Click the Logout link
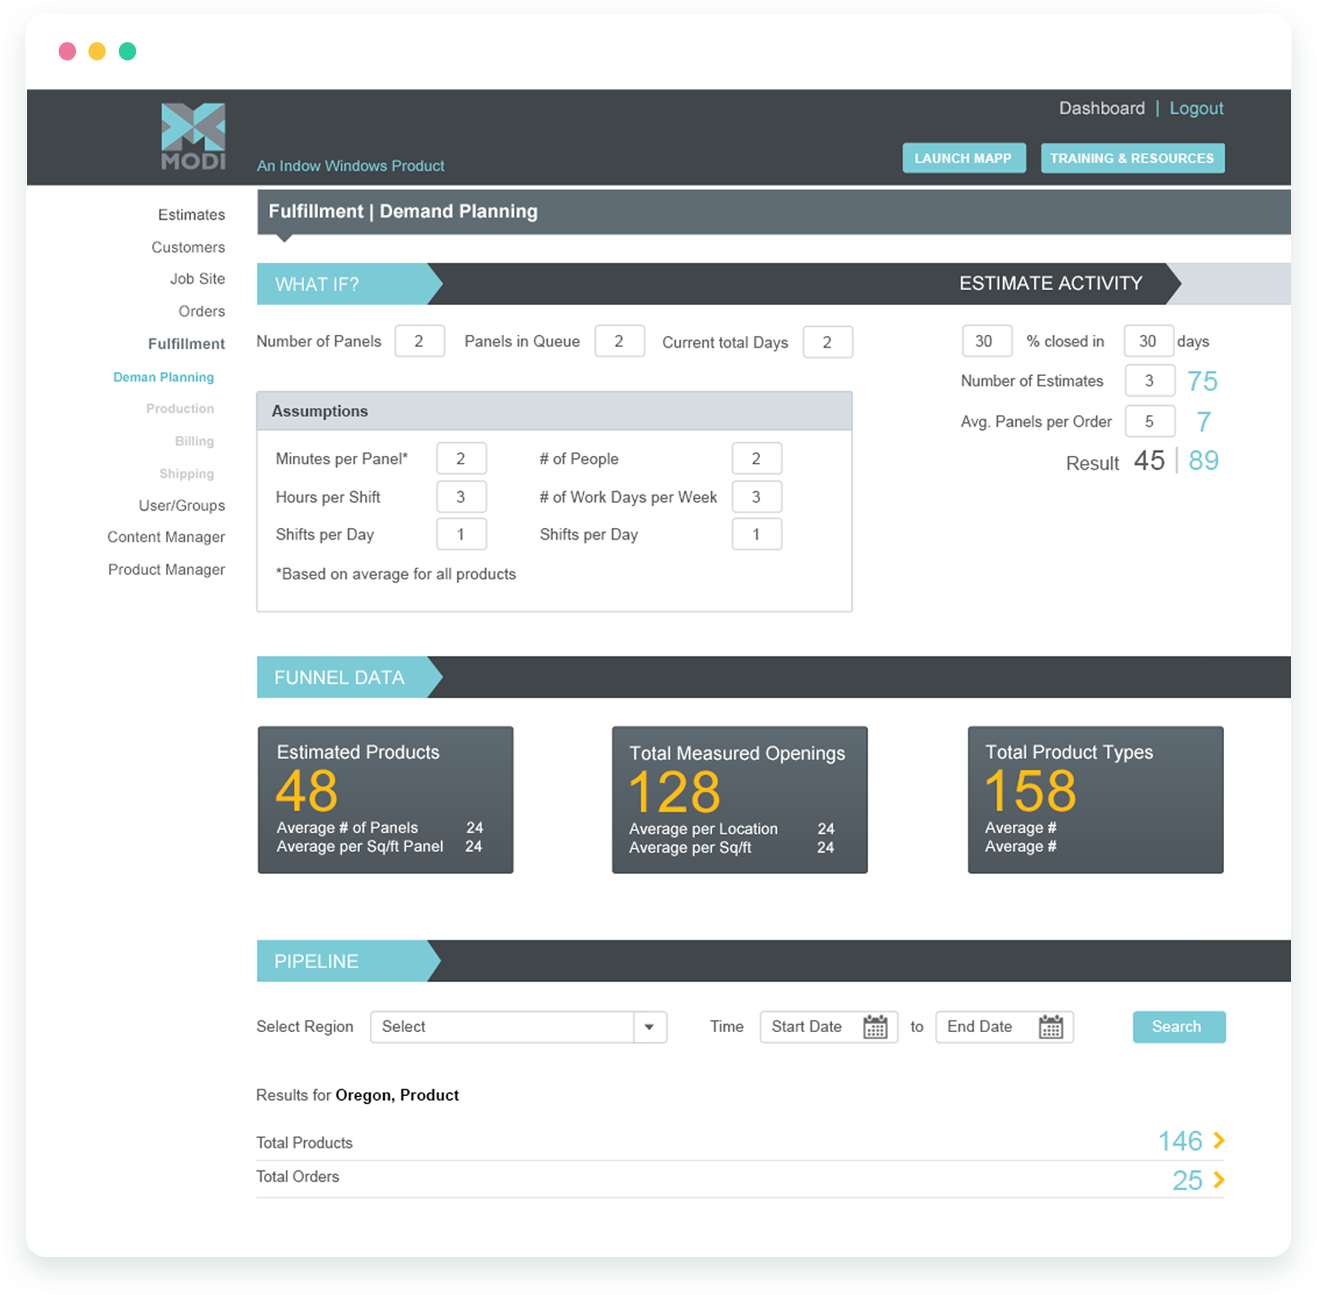 pos(1196,108)
